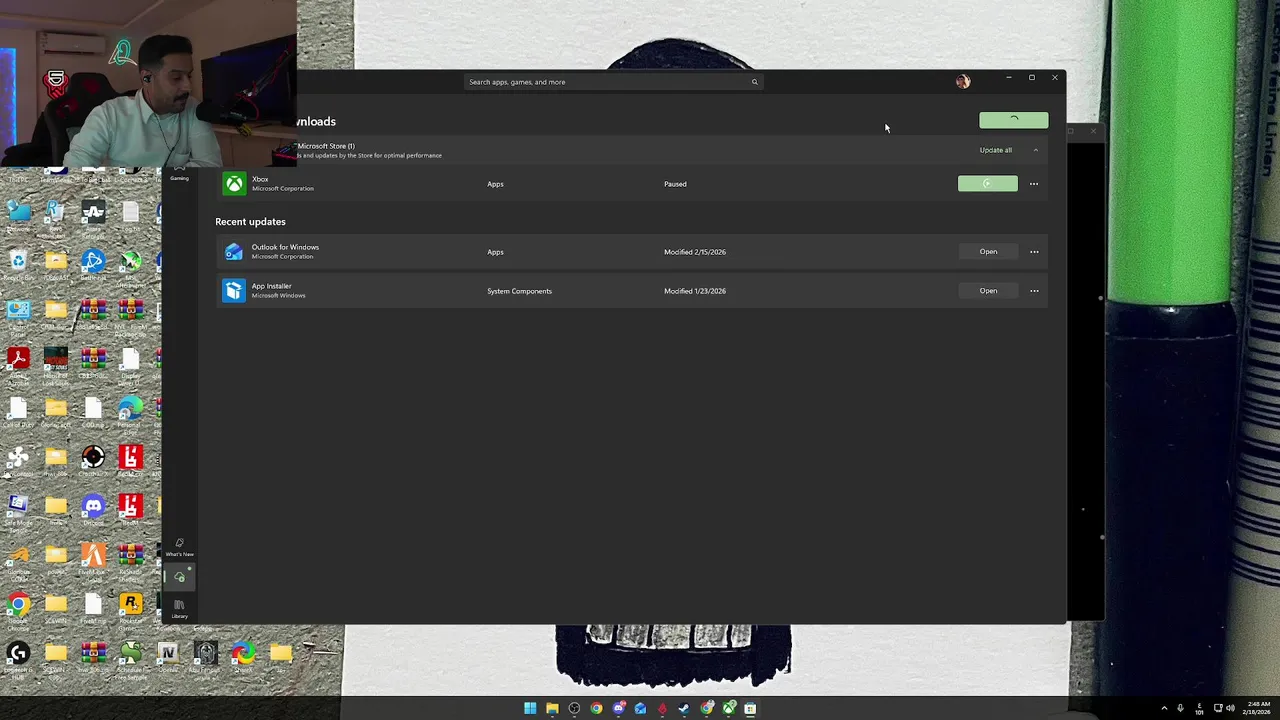Open the Library in Store sidebar
The height and width of the screenshot is (720, 1280).
179,608
